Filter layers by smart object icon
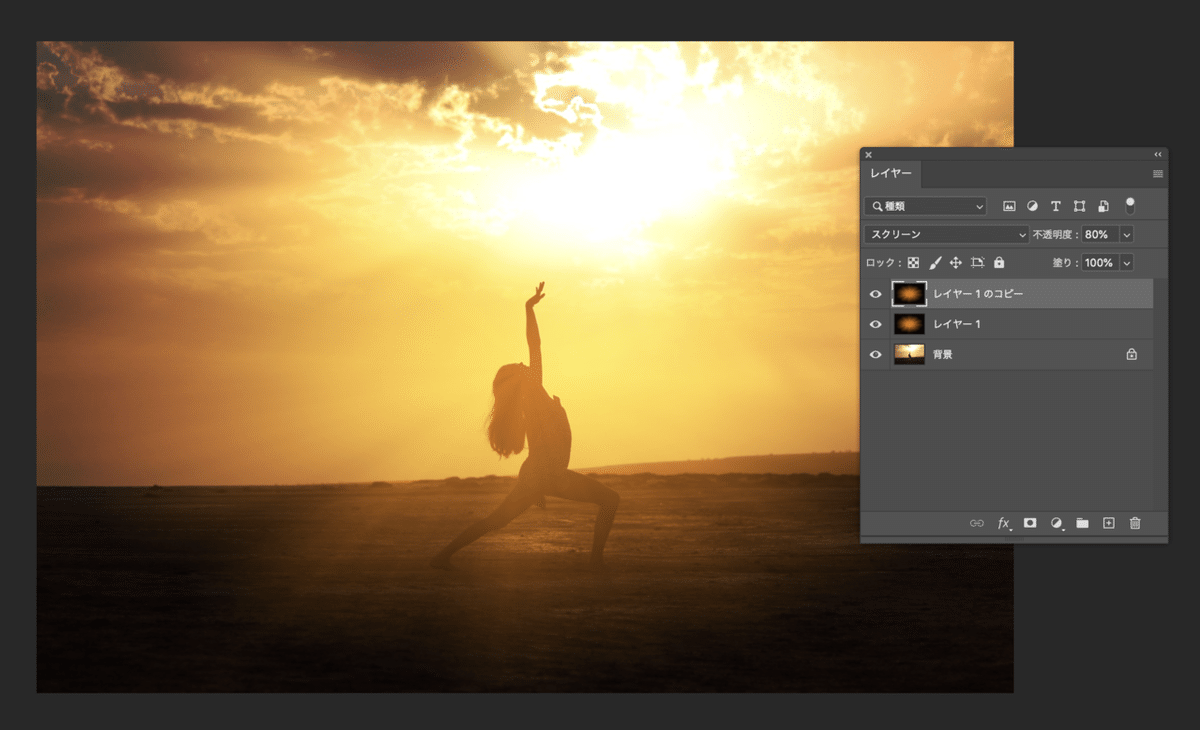The height and width of the screenshot is (730, 1200). 1103,206
